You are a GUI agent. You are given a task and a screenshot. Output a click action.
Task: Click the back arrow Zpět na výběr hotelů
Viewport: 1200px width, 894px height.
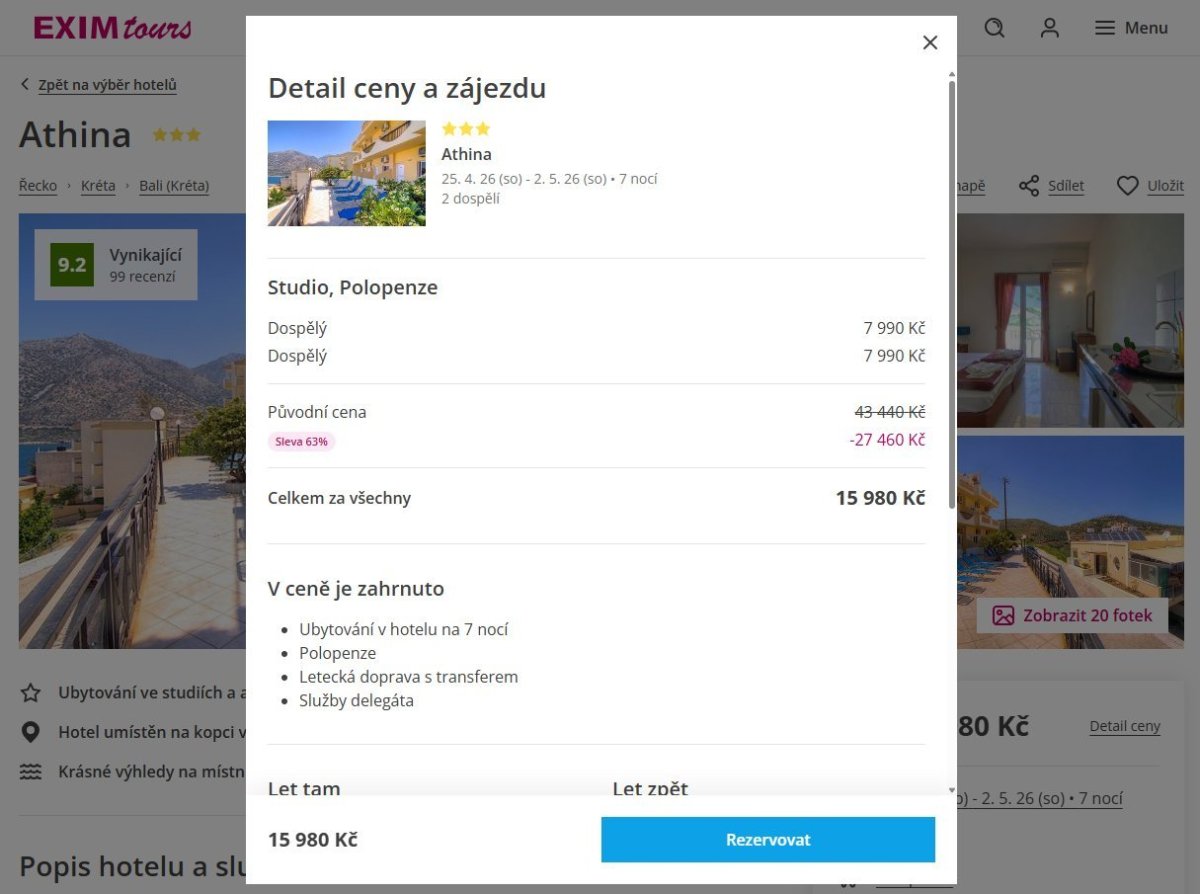[x=26, y=85]
